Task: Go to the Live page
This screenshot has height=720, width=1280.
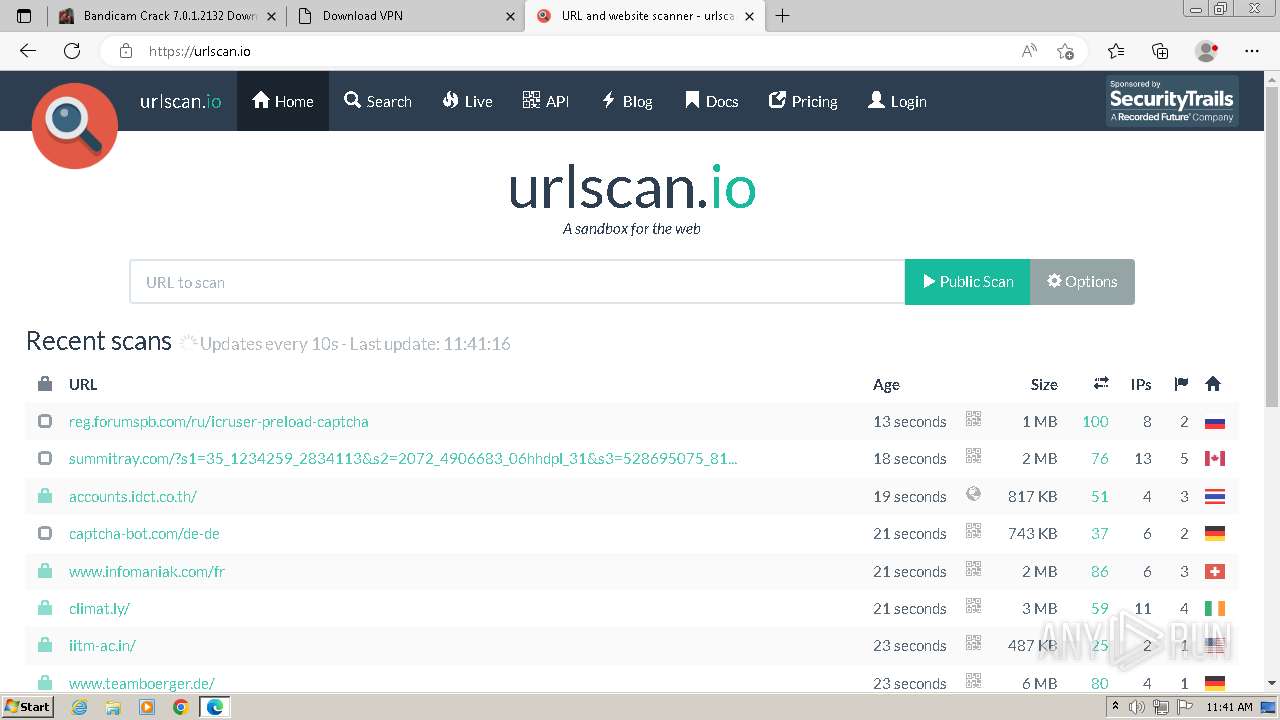Action: (467, 101)
